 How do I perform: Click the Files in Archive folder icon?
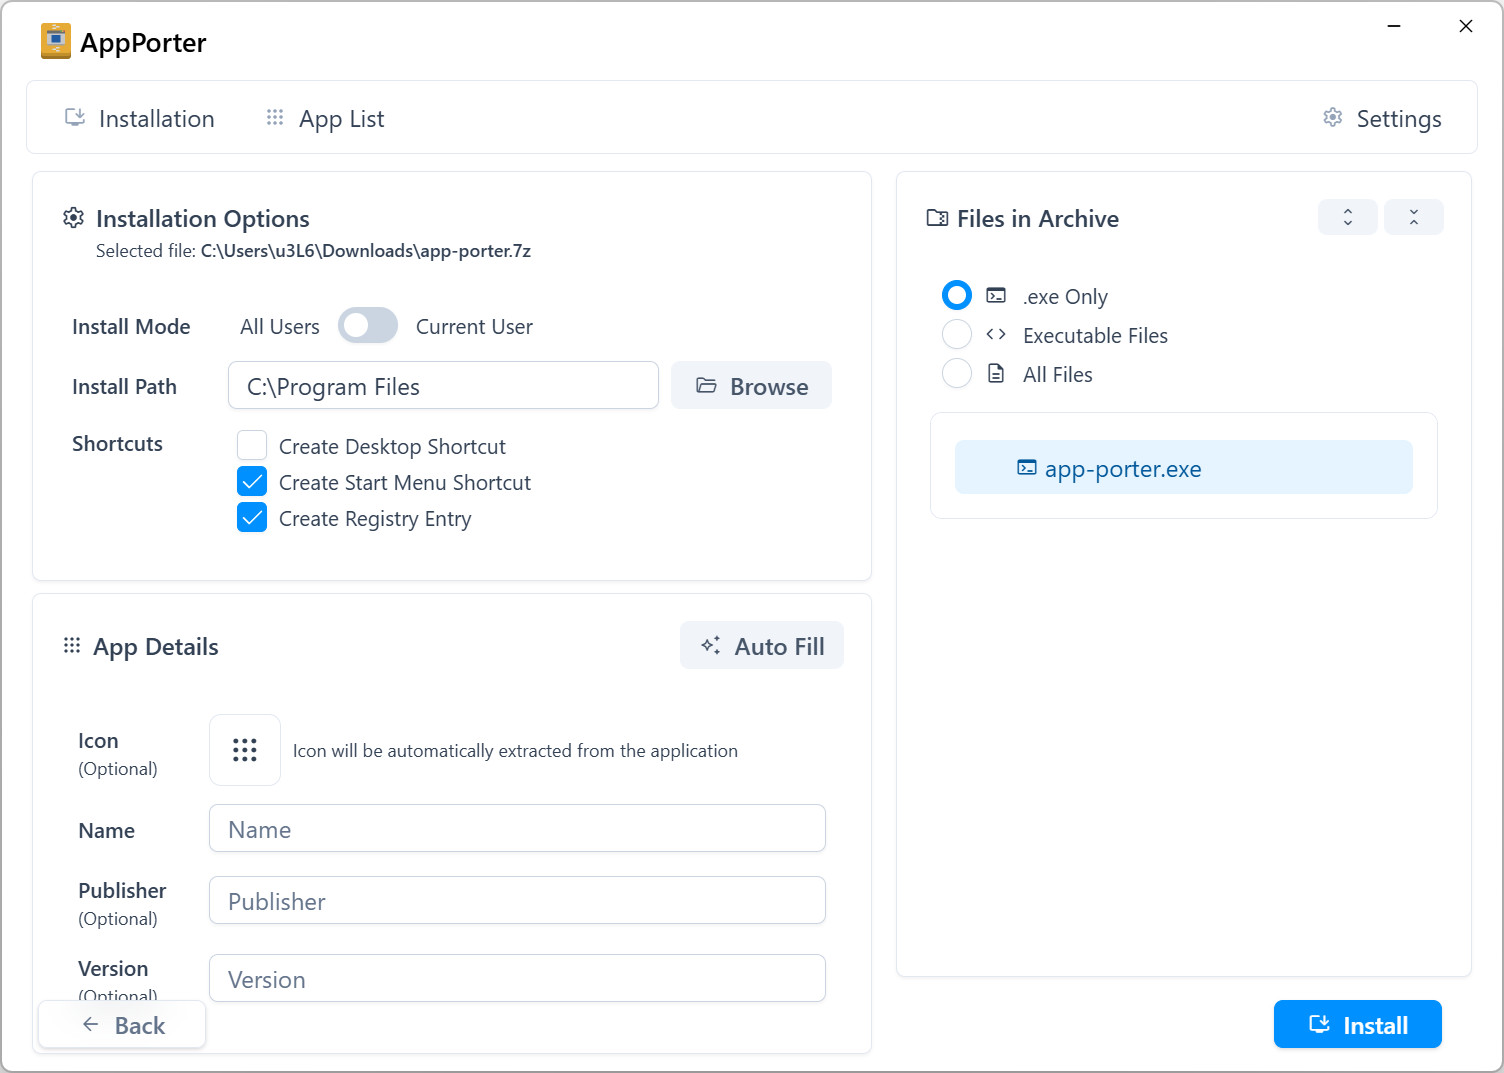pyautogui.click(x=937, y=218)
